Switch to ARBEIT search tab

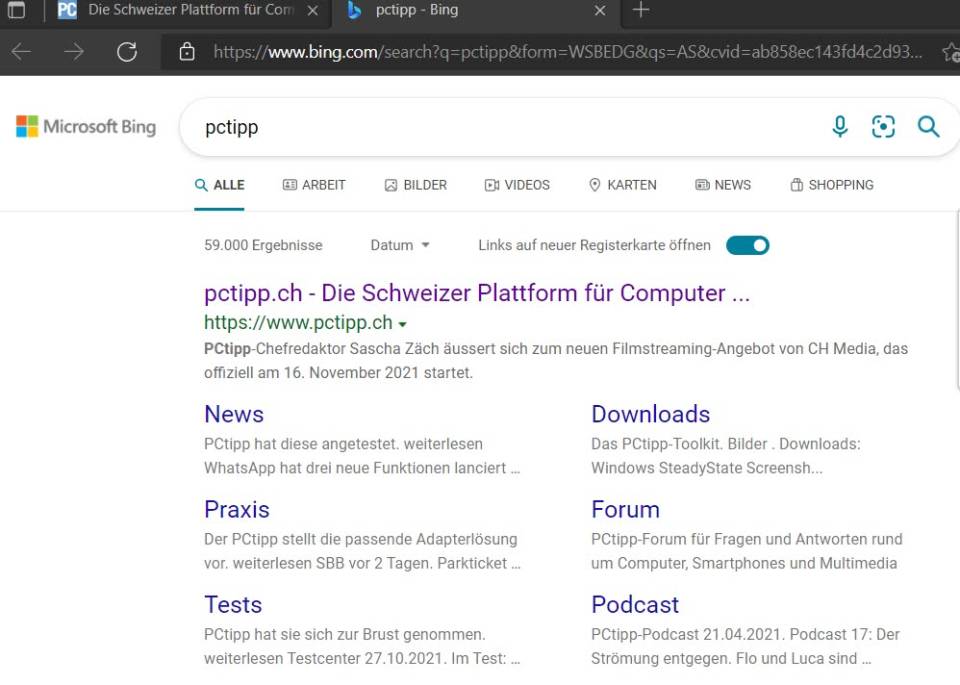314,185
